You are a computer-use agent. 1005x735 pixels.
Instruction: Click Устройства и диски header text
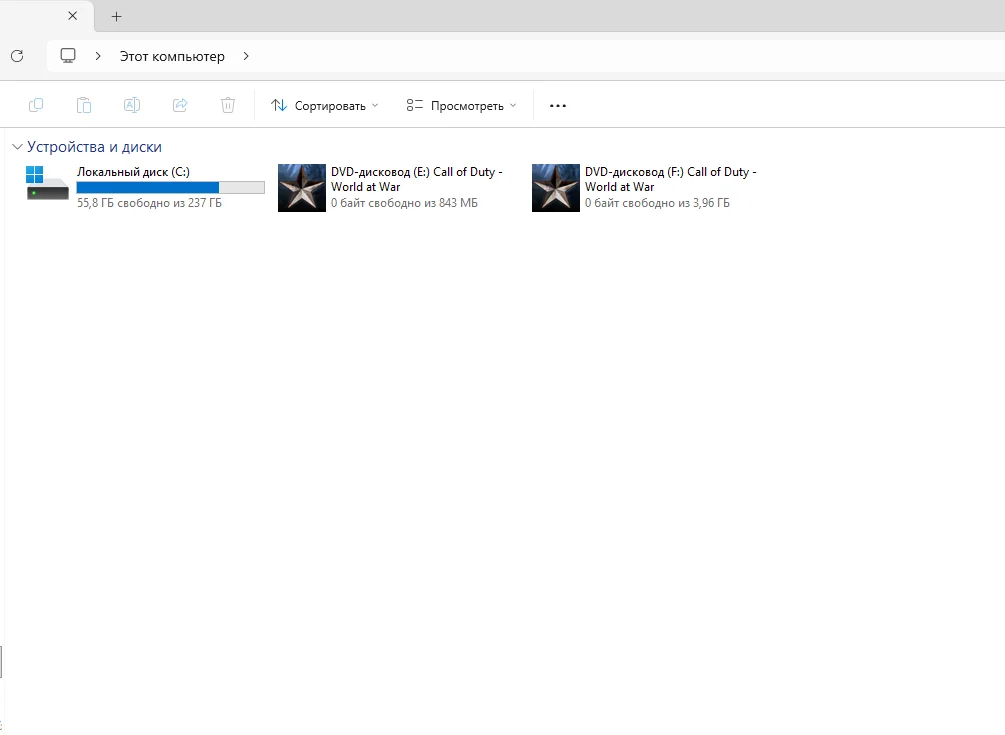click(94, 147)
